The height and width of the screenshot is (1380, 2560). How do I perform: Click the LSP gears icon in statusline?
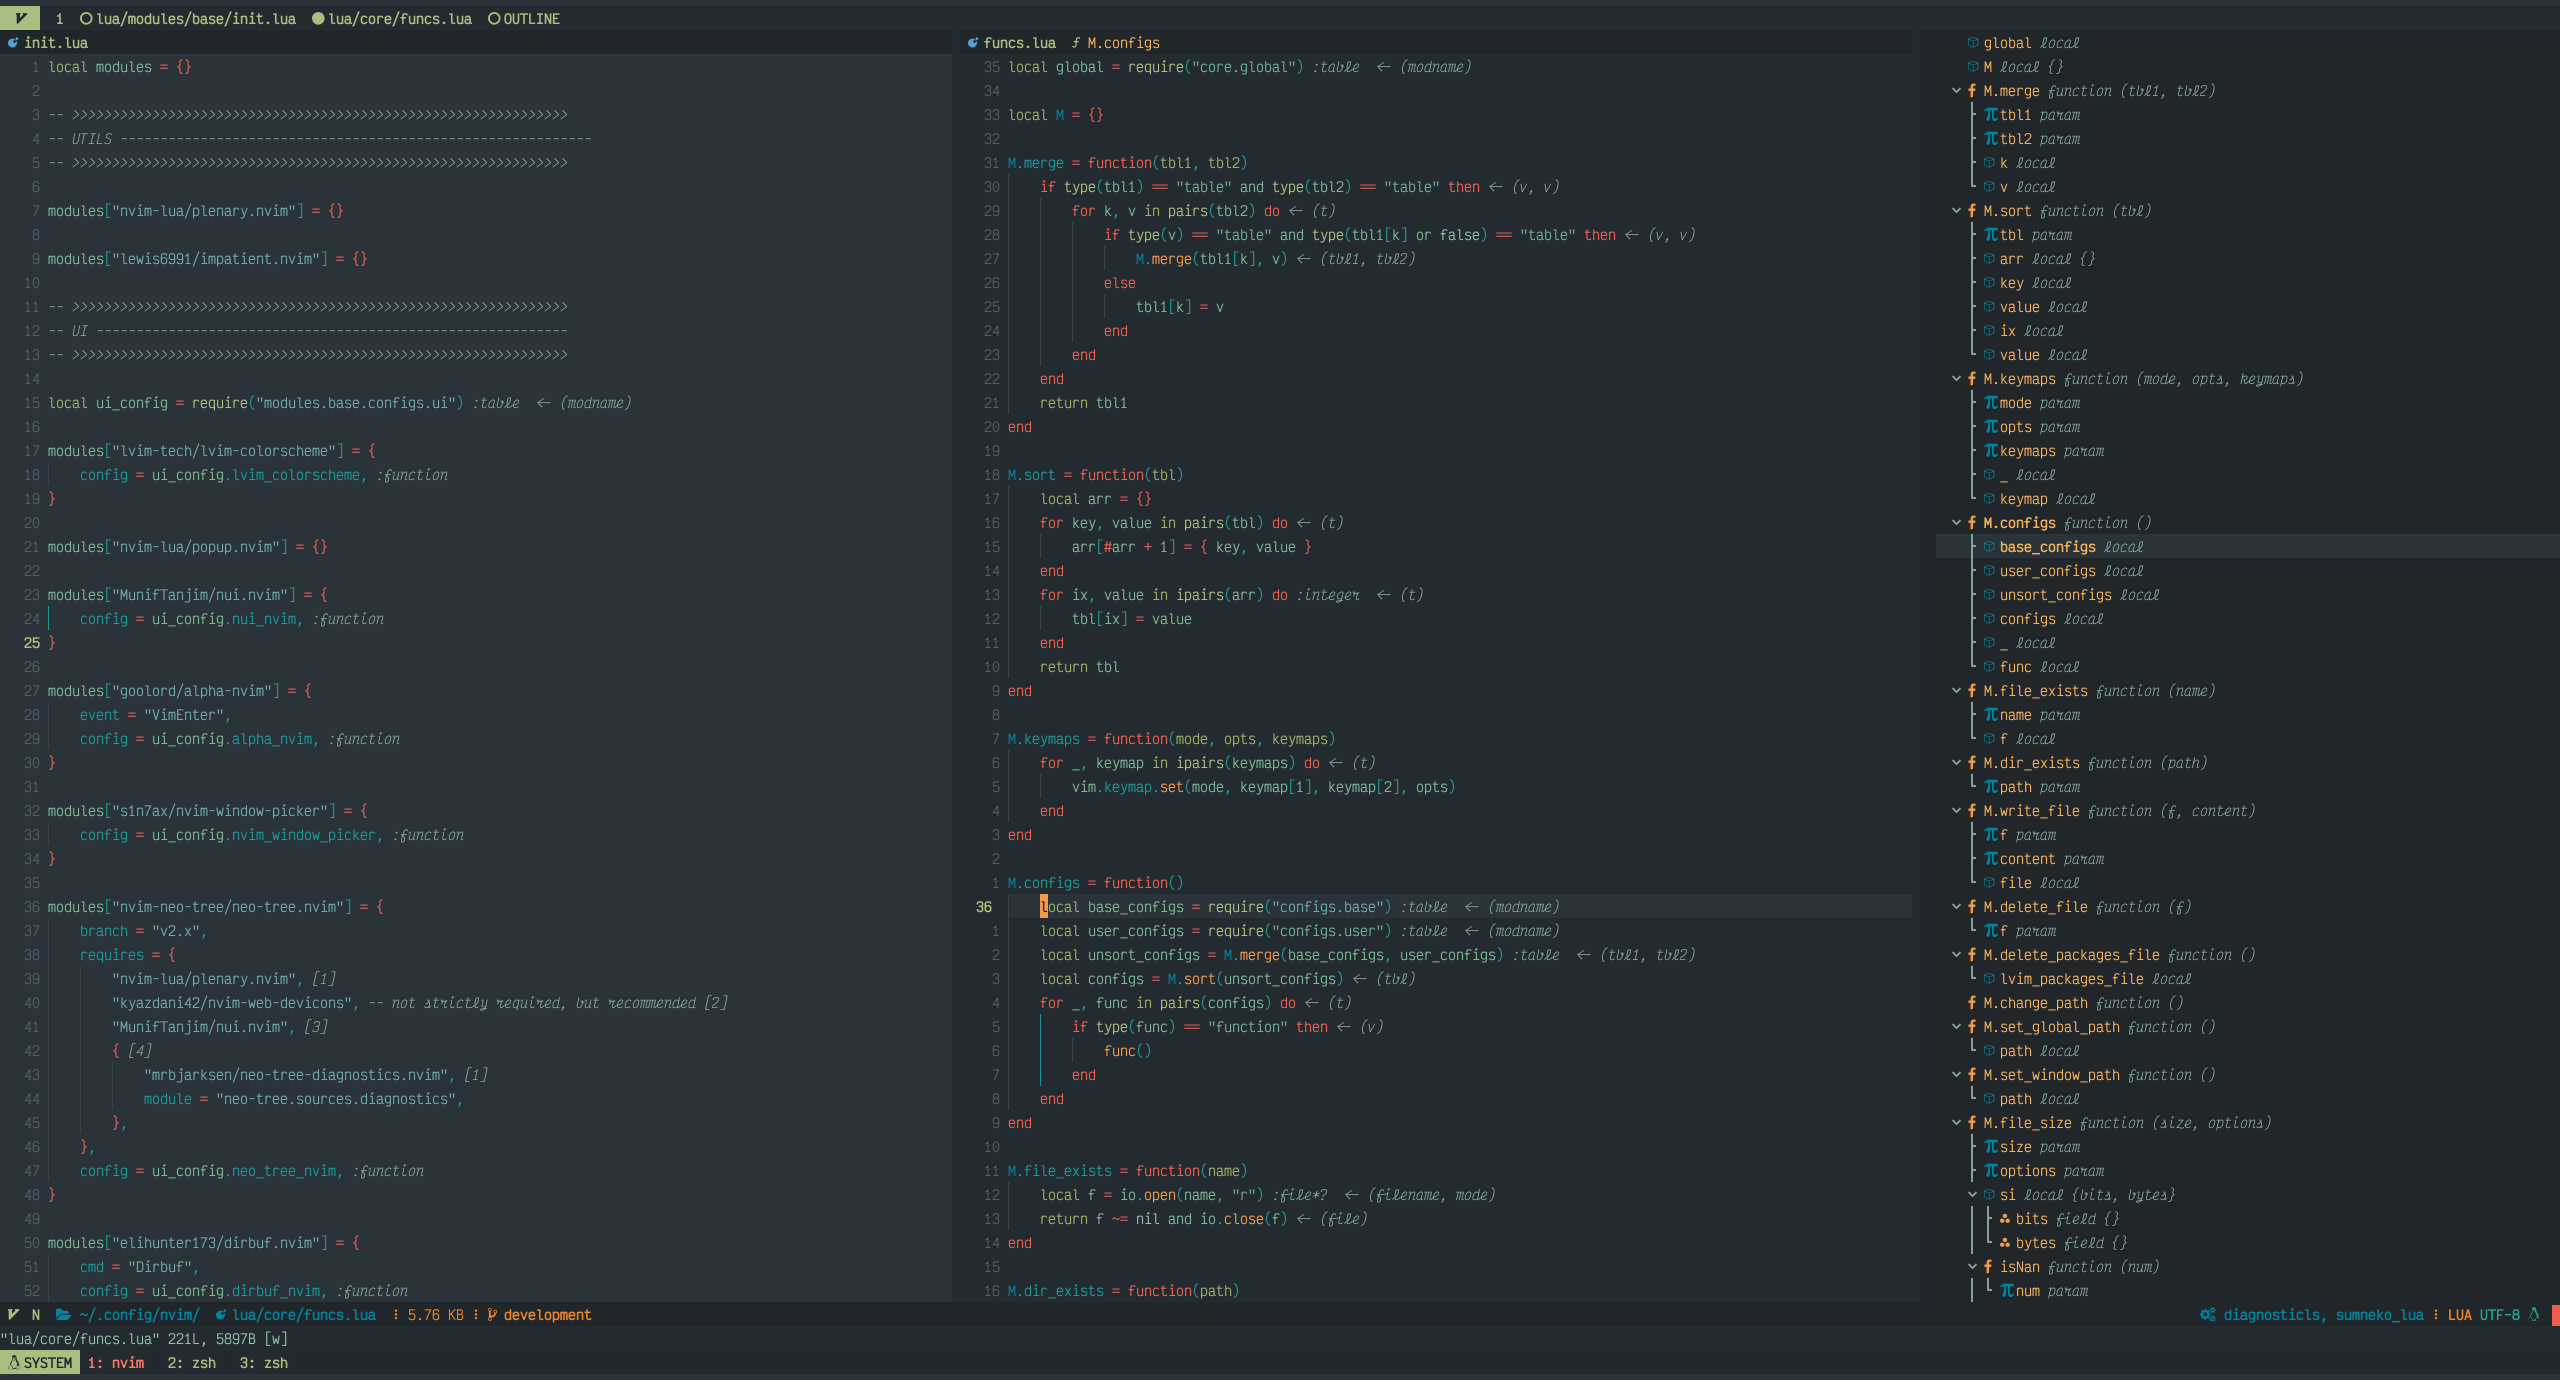click(x=2207, y=1315)
